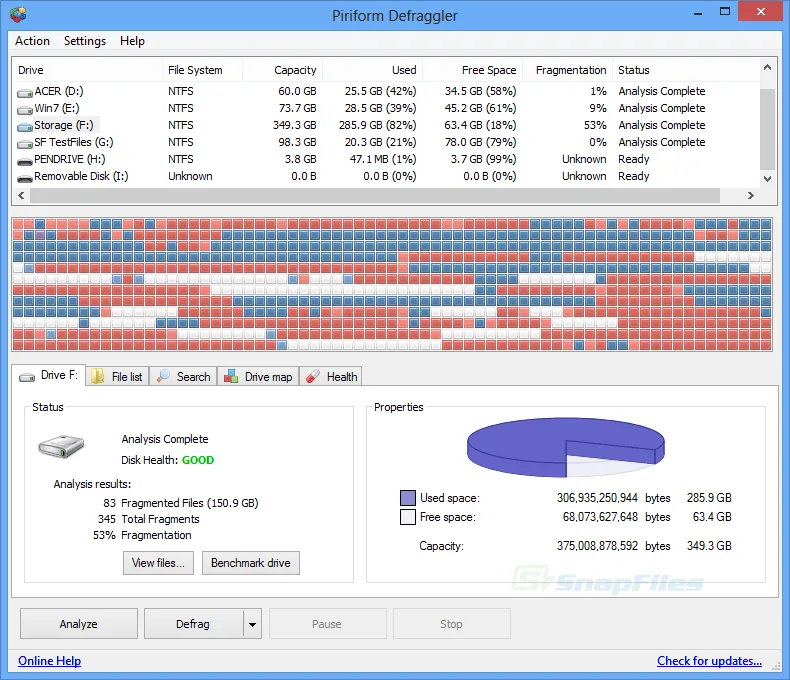790x680 pixels.
Task: Click the Free space white color swatch
Action: coord(408,517)
